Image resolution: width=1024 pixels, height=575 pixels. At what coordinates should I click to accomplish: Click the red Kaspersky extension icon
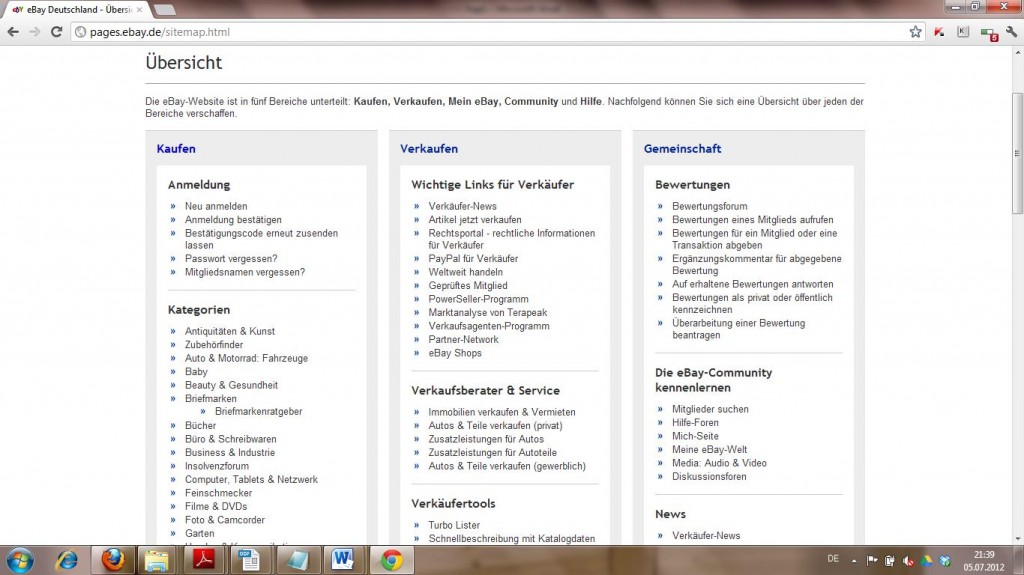click(939, 31)
